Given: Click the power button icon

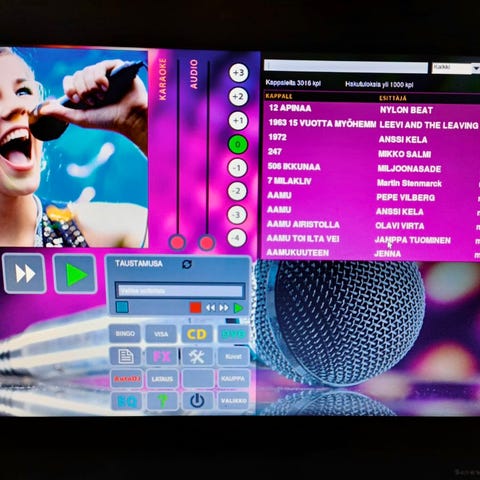Looking at the screenshot, I should point(197,401).
